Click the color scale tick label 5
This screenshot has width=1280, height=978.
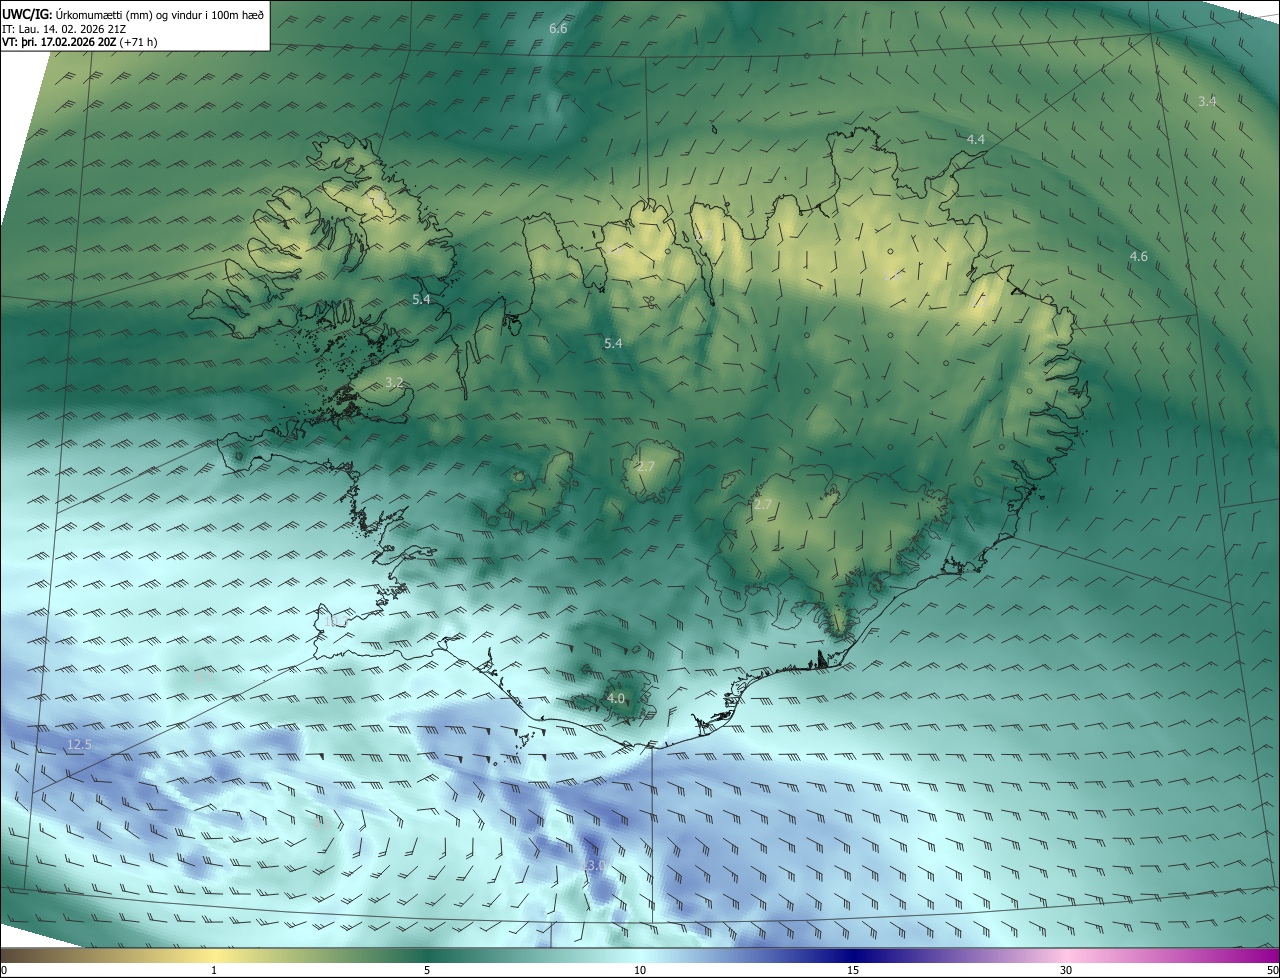(x=427, y=970)
